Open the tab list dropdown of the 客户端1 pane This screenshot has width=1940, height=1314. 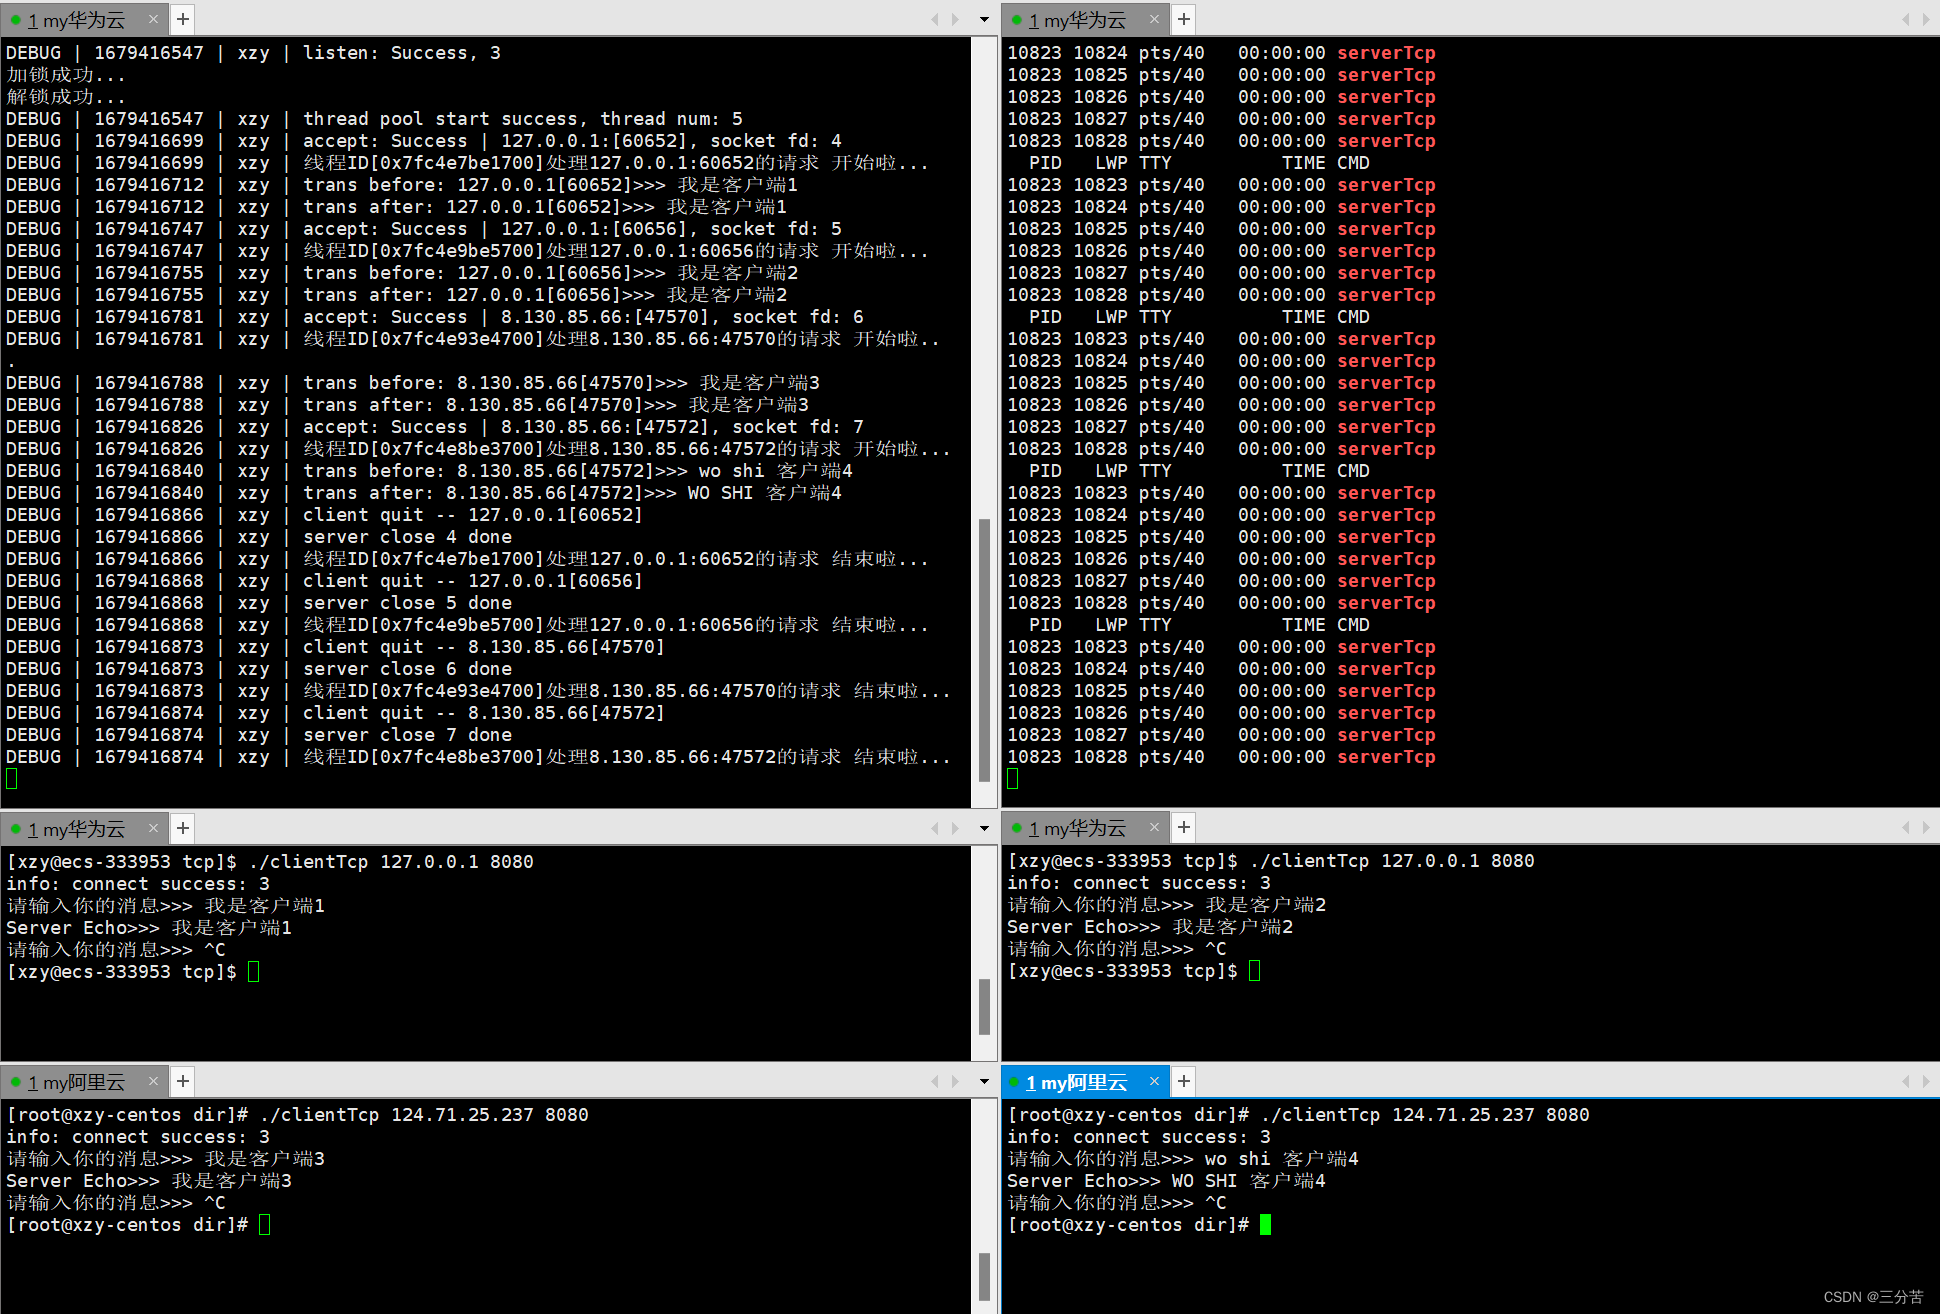click(984, 829)
